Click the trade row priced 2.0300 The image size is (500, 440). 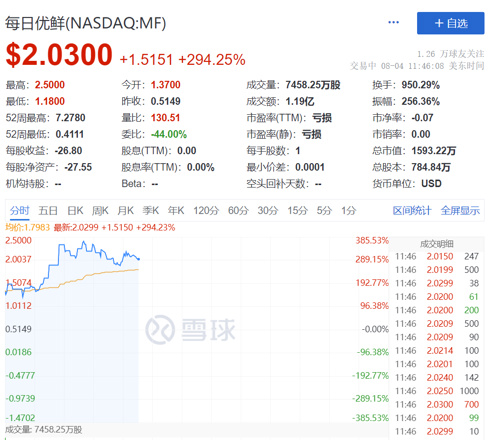point(437,405)
